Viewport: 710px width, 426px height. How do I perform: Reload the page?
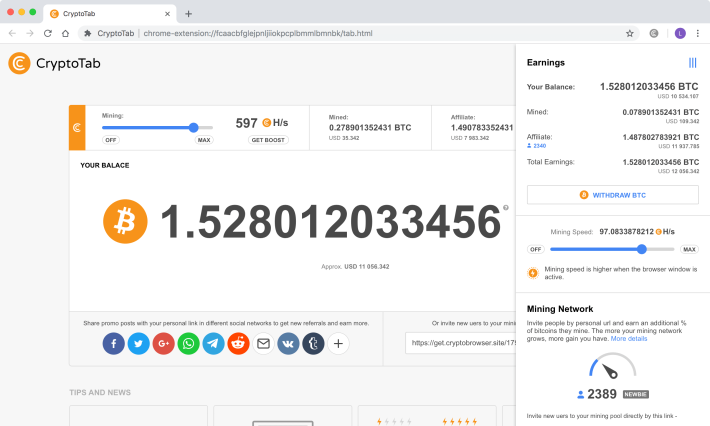48,33
